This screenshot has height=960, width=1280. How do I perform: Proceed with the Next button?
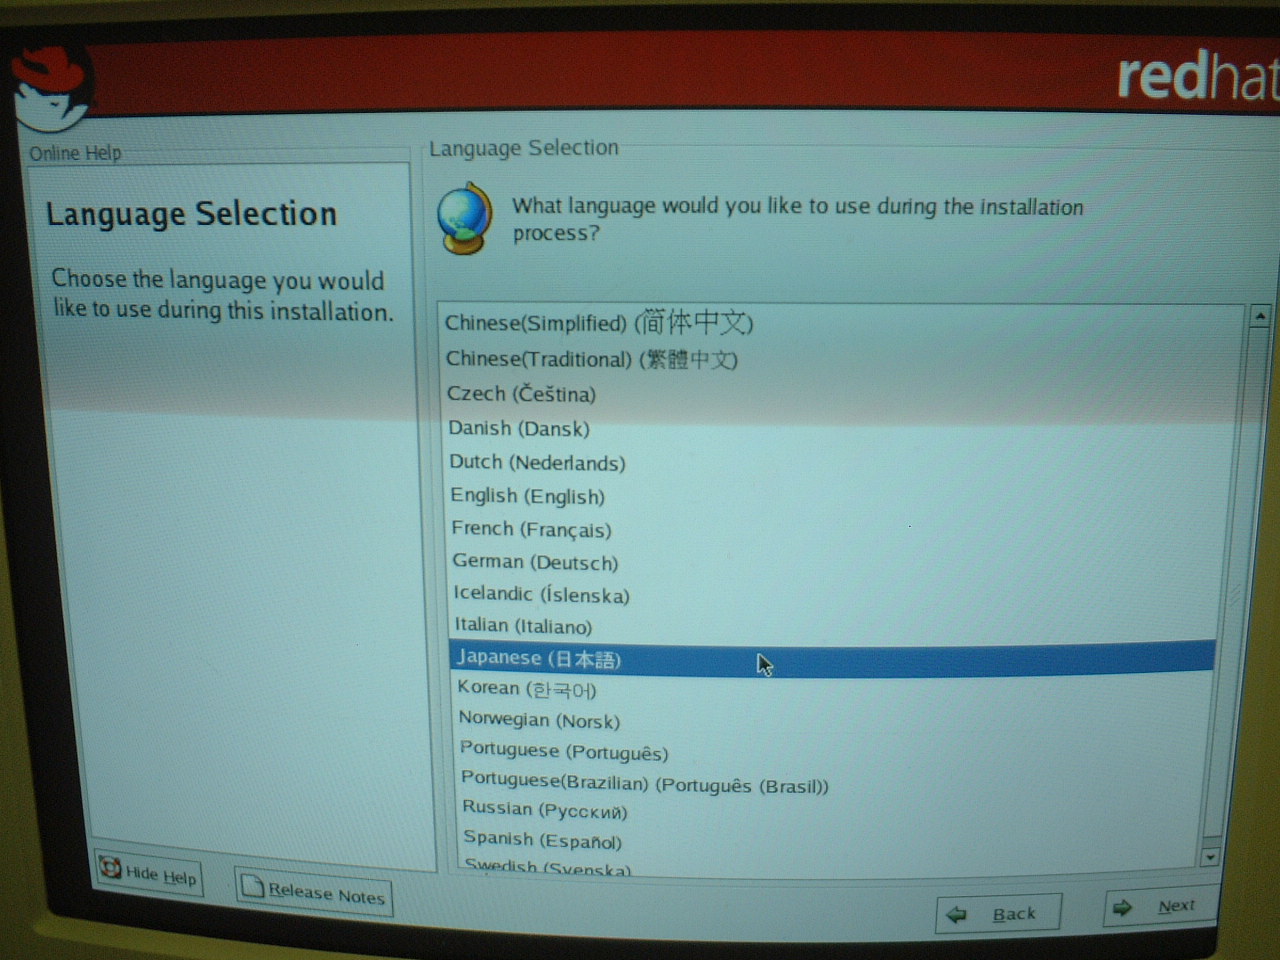pos(1160,907)
